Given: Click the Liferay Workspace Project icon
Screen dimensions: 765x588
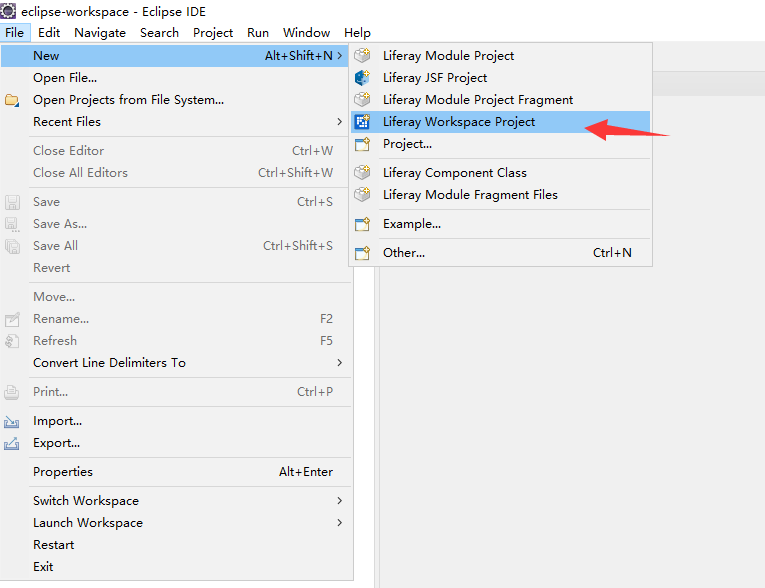Looking at the screenshot, I should pos(362,122).
